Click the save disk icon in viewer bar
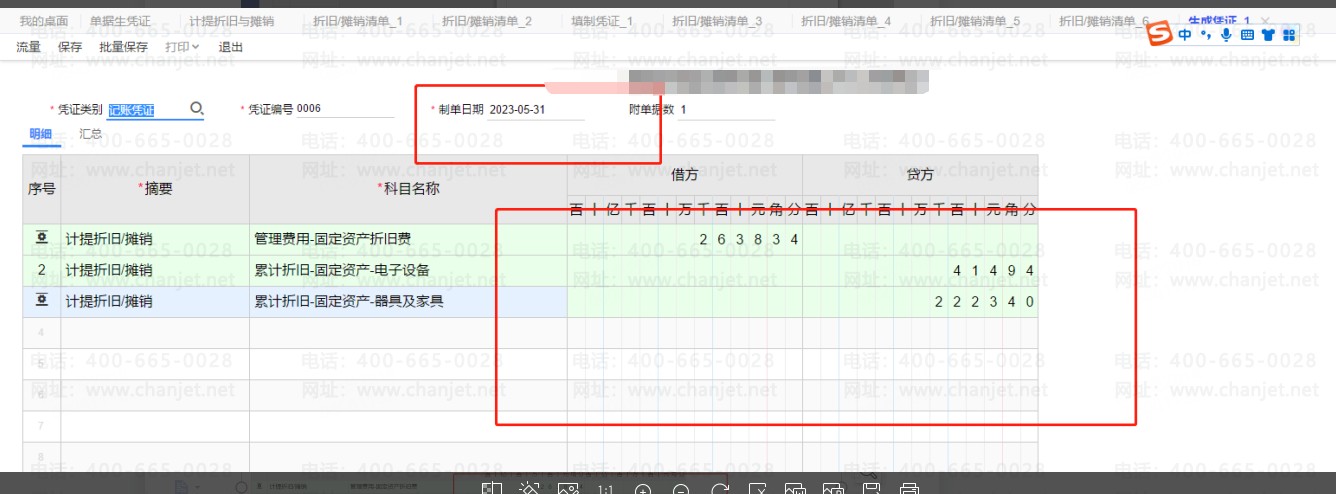 871,489
